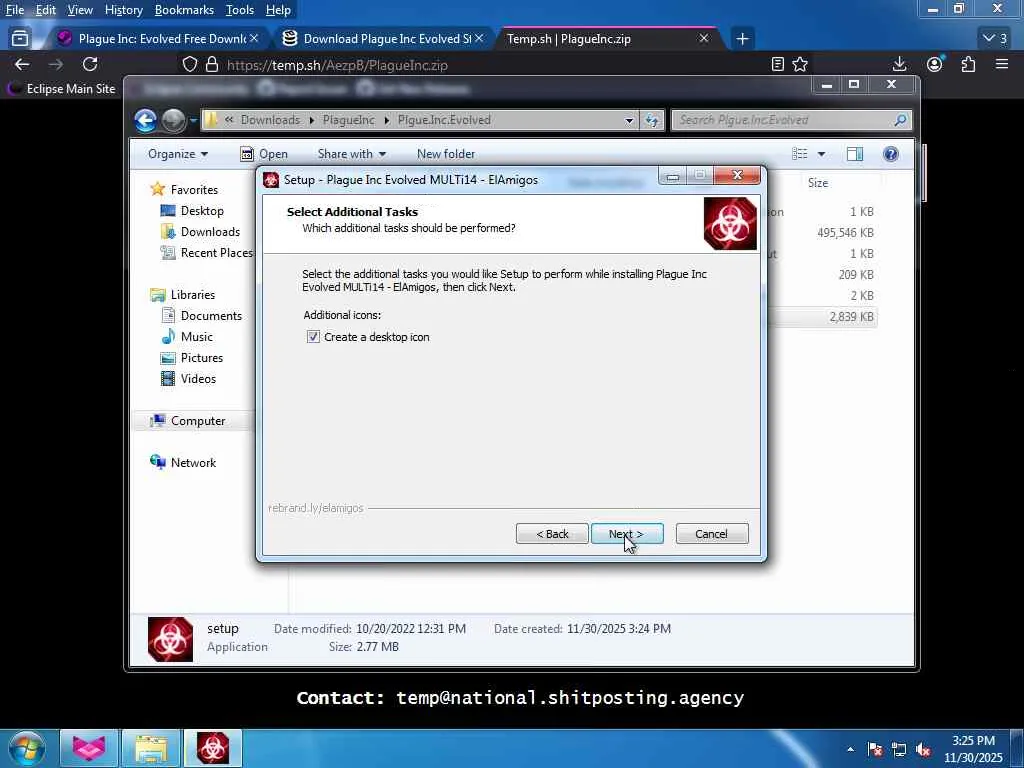Click Explorer back navigation arrow
This screenshot has width=1024, height=768.
(x=146, y=120)
